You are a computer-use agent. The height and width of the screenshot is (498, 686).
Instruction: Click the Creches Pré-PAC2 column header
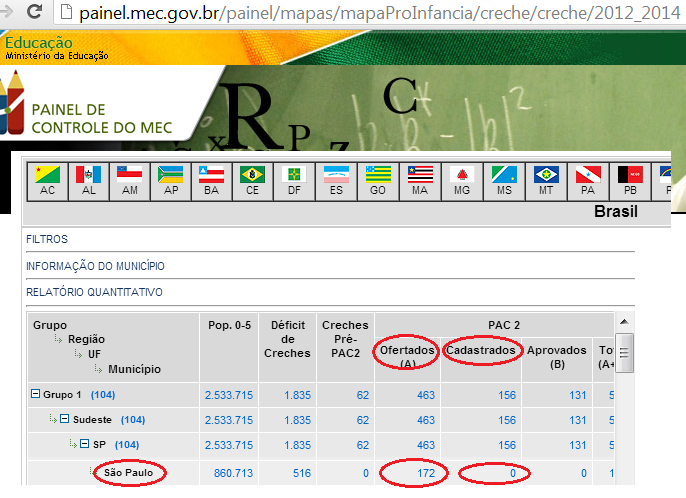click(x=345, y=339)
